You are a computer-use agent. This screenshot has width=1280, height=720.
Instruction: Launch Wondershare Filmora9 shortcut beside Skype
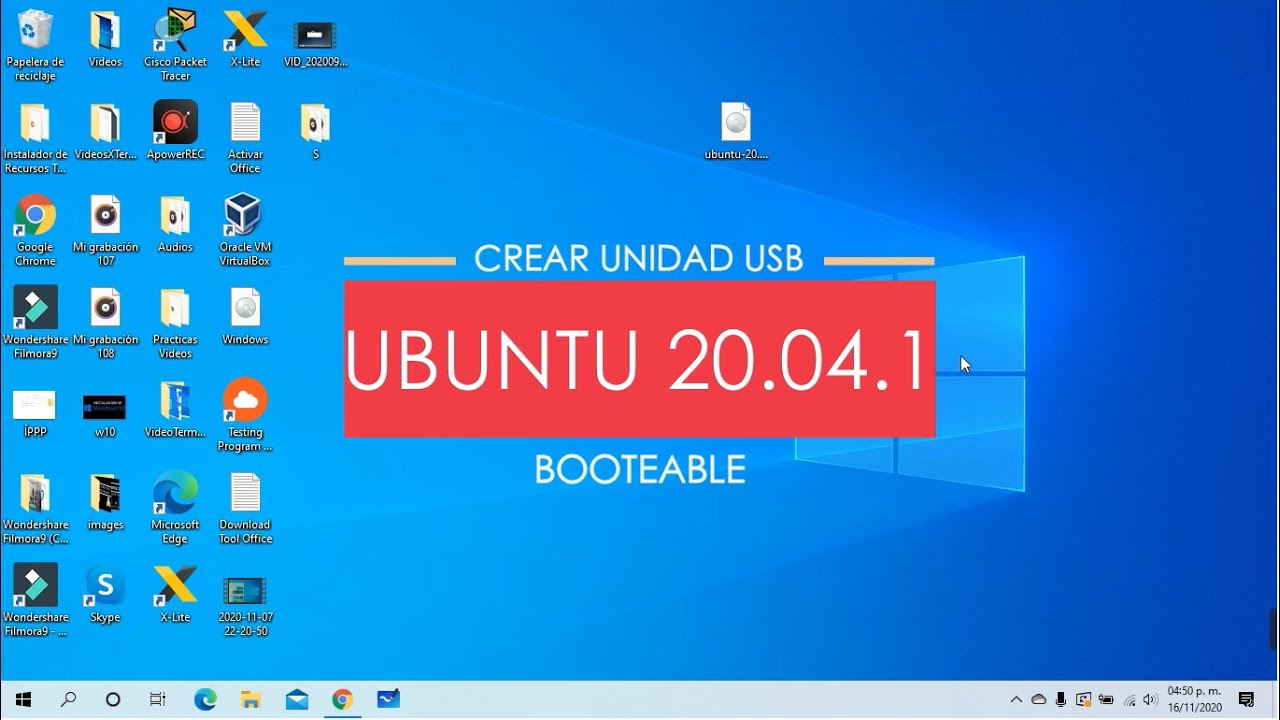pyautogui.click(x=35, y=601)
